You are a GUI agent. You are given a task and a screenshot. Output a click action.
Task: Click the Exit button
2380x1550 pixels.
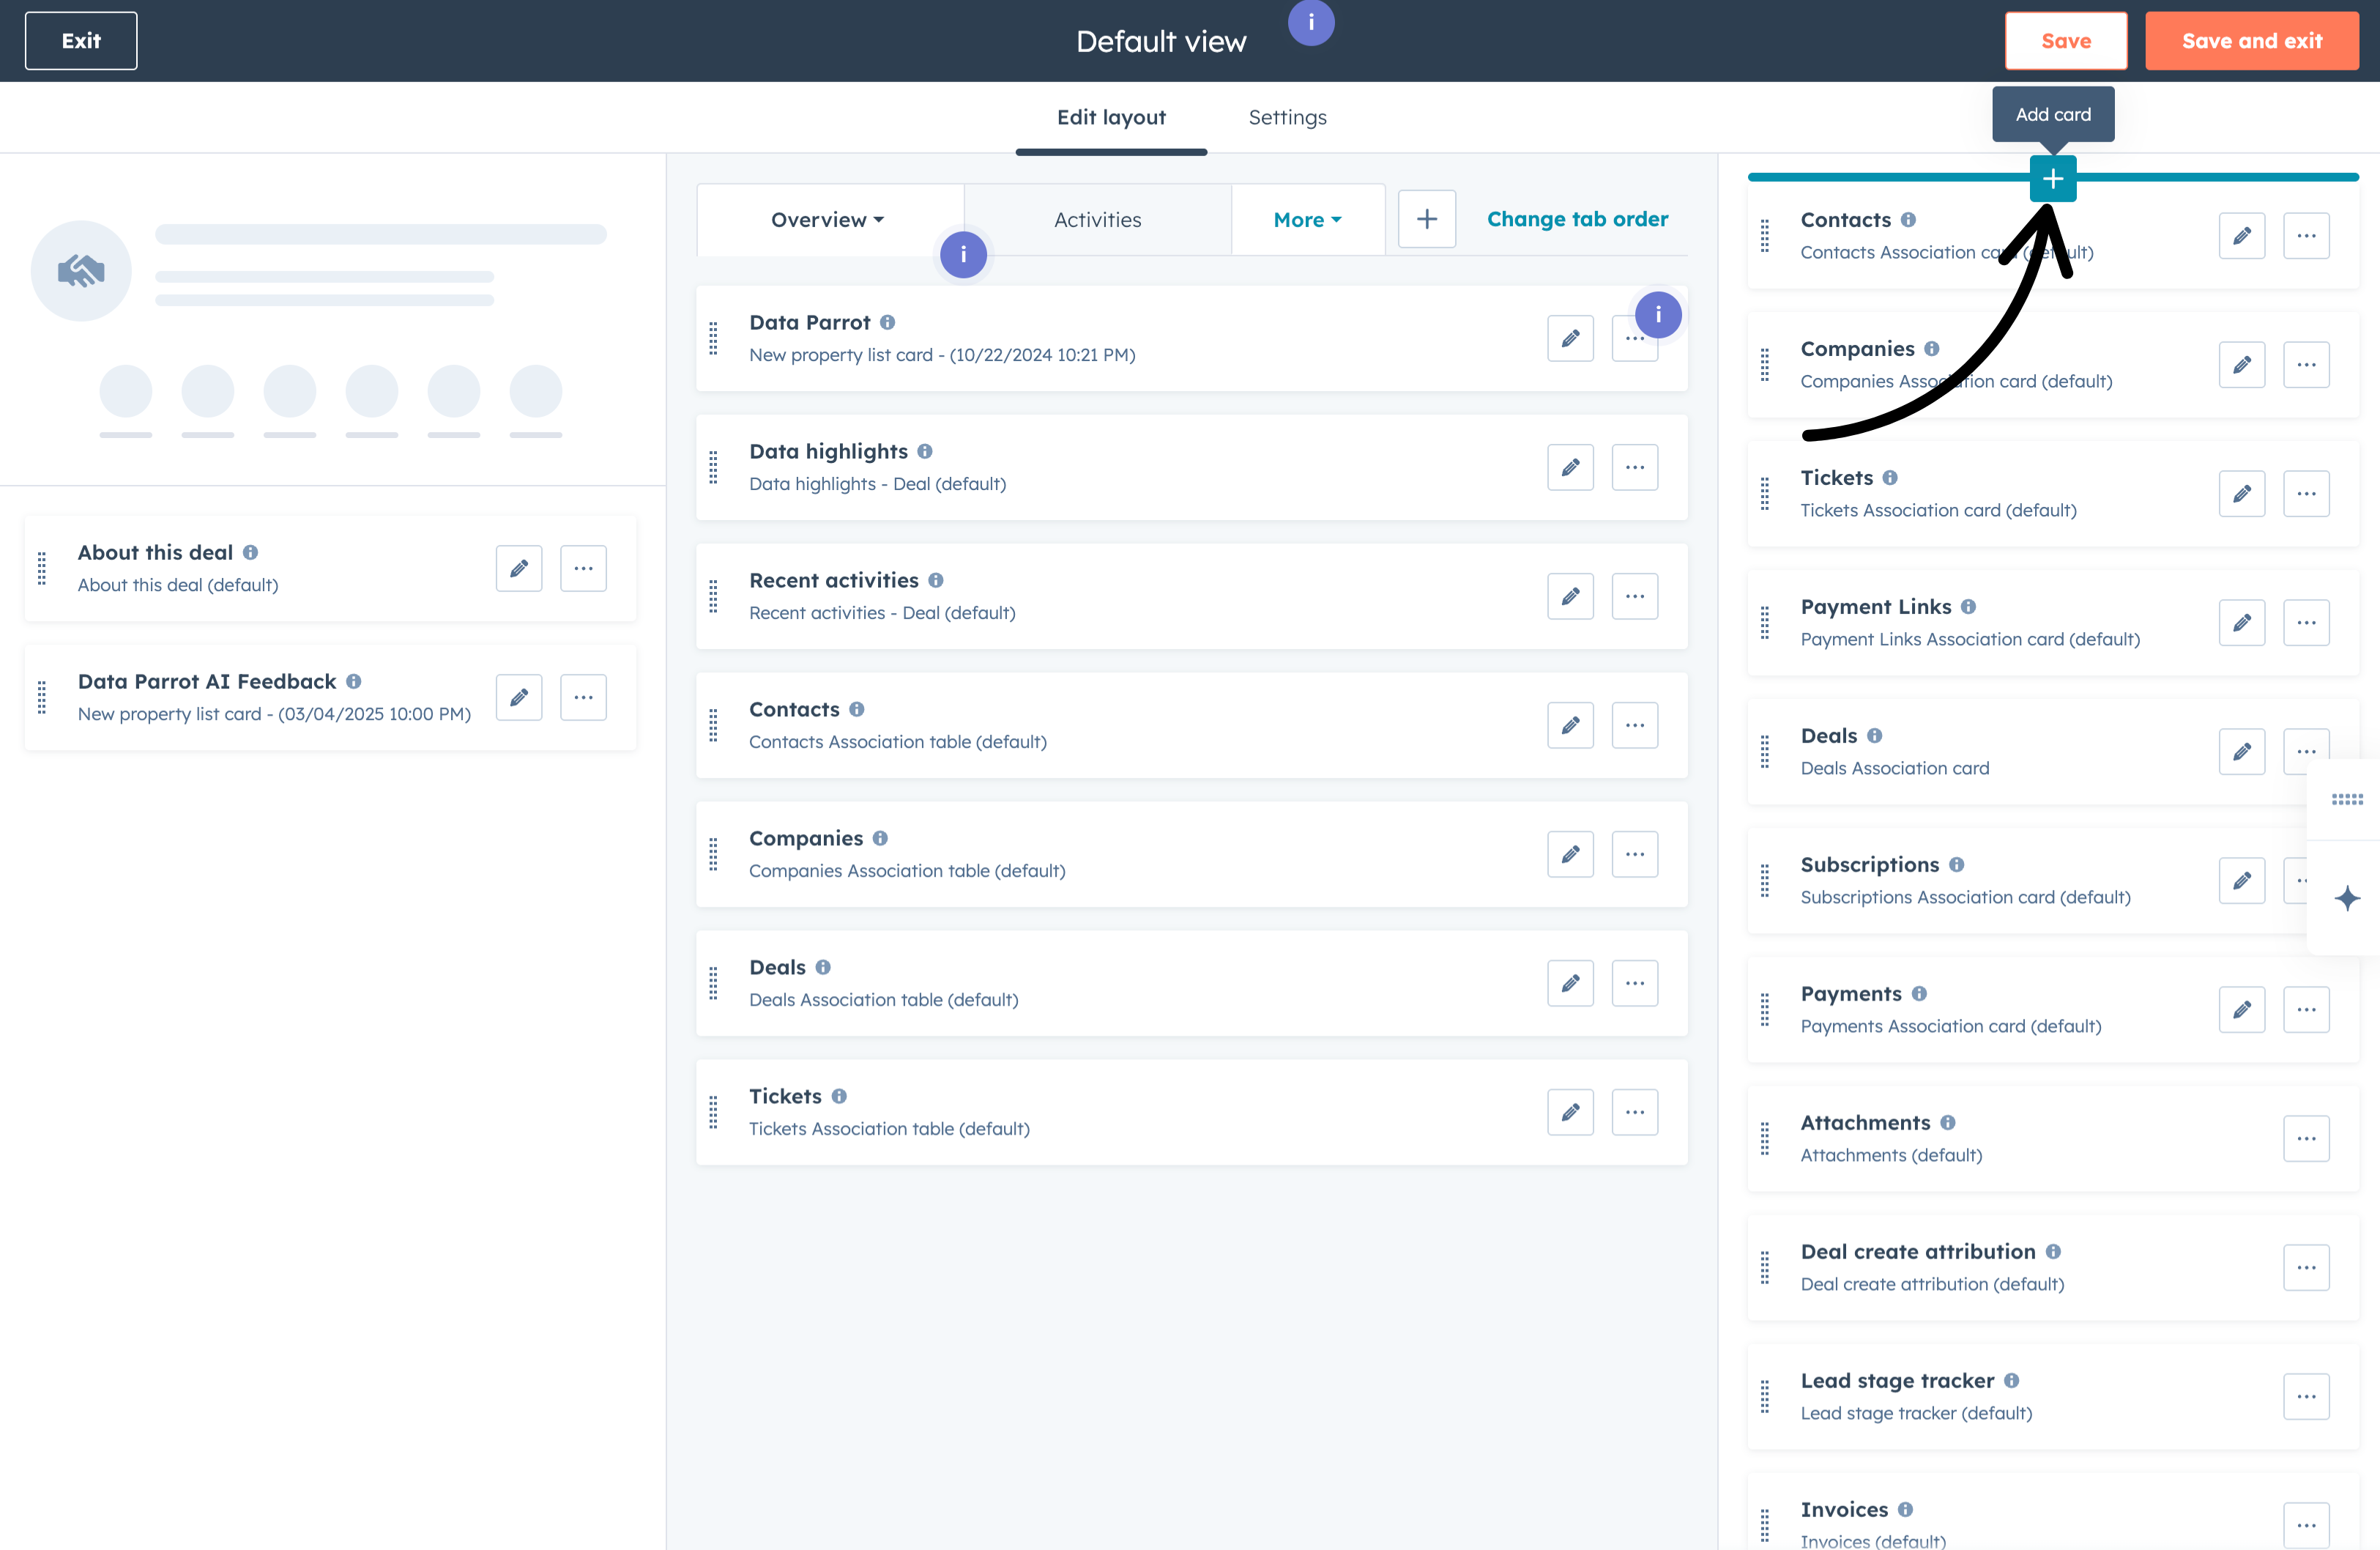[x=81, y=41]
